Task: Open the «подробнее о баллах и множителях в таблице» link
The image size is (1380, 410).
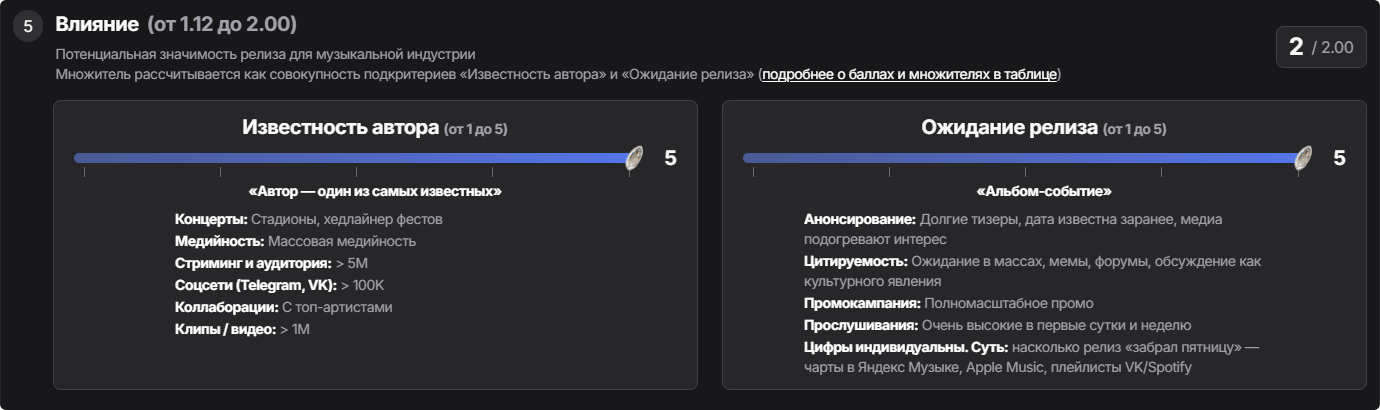Action: point(910,75)
